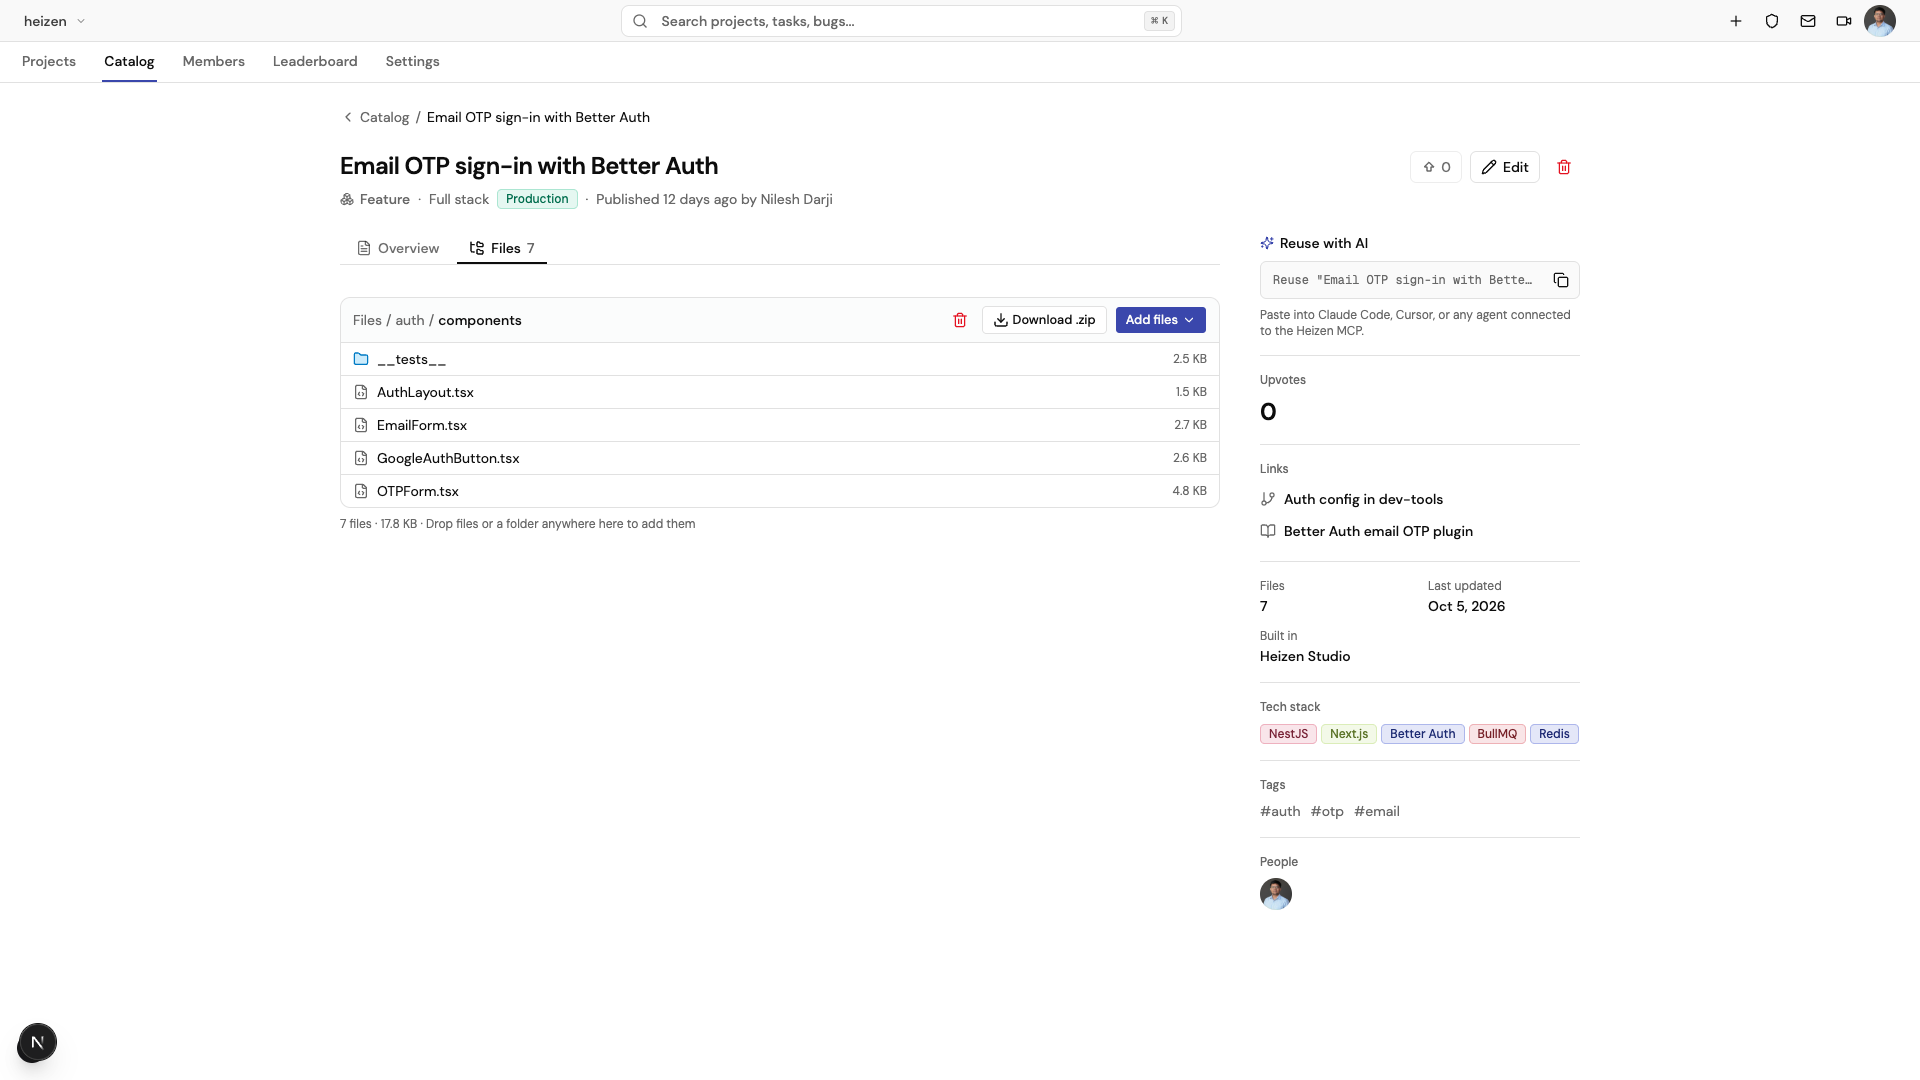Copy the Reuse with AI prompt
The image size is (1920, 1080).
1561,280
